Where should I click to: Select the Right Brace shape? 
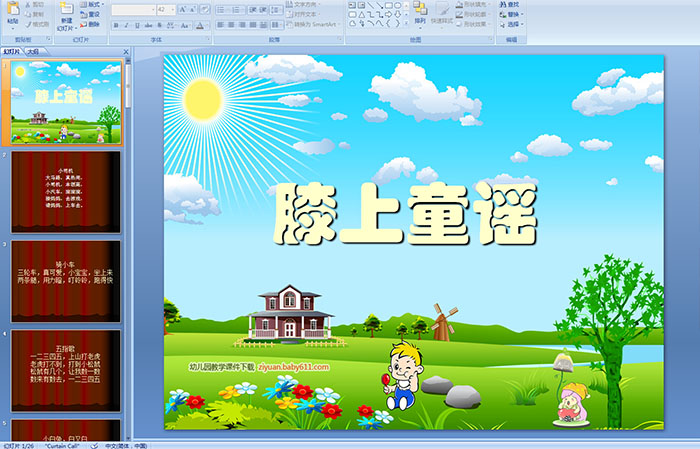(397, 23)
